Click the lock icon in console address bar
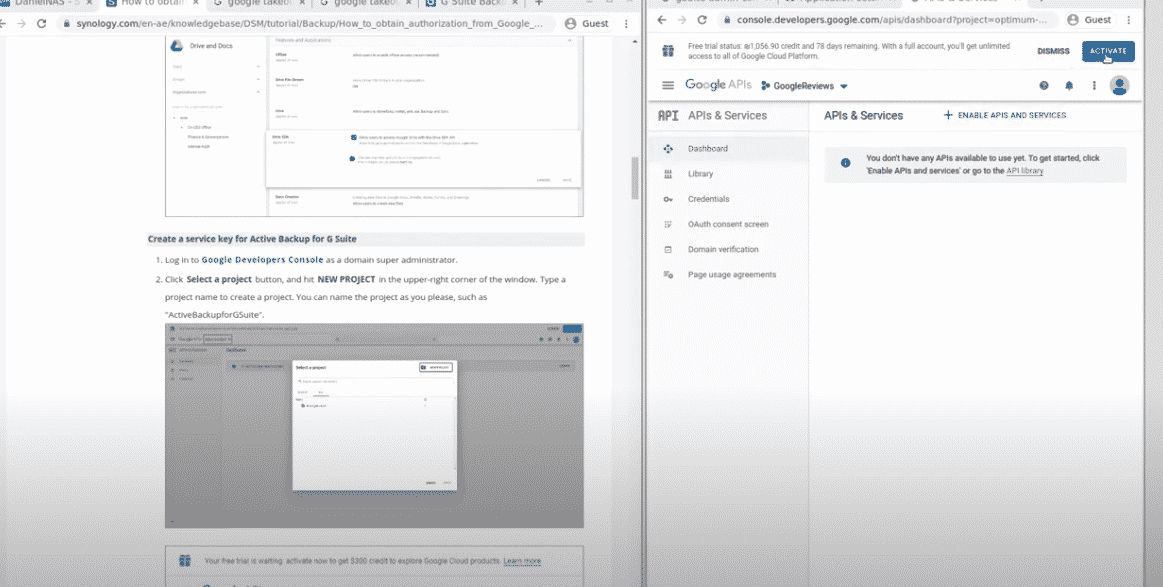 [x=727, y=20]
